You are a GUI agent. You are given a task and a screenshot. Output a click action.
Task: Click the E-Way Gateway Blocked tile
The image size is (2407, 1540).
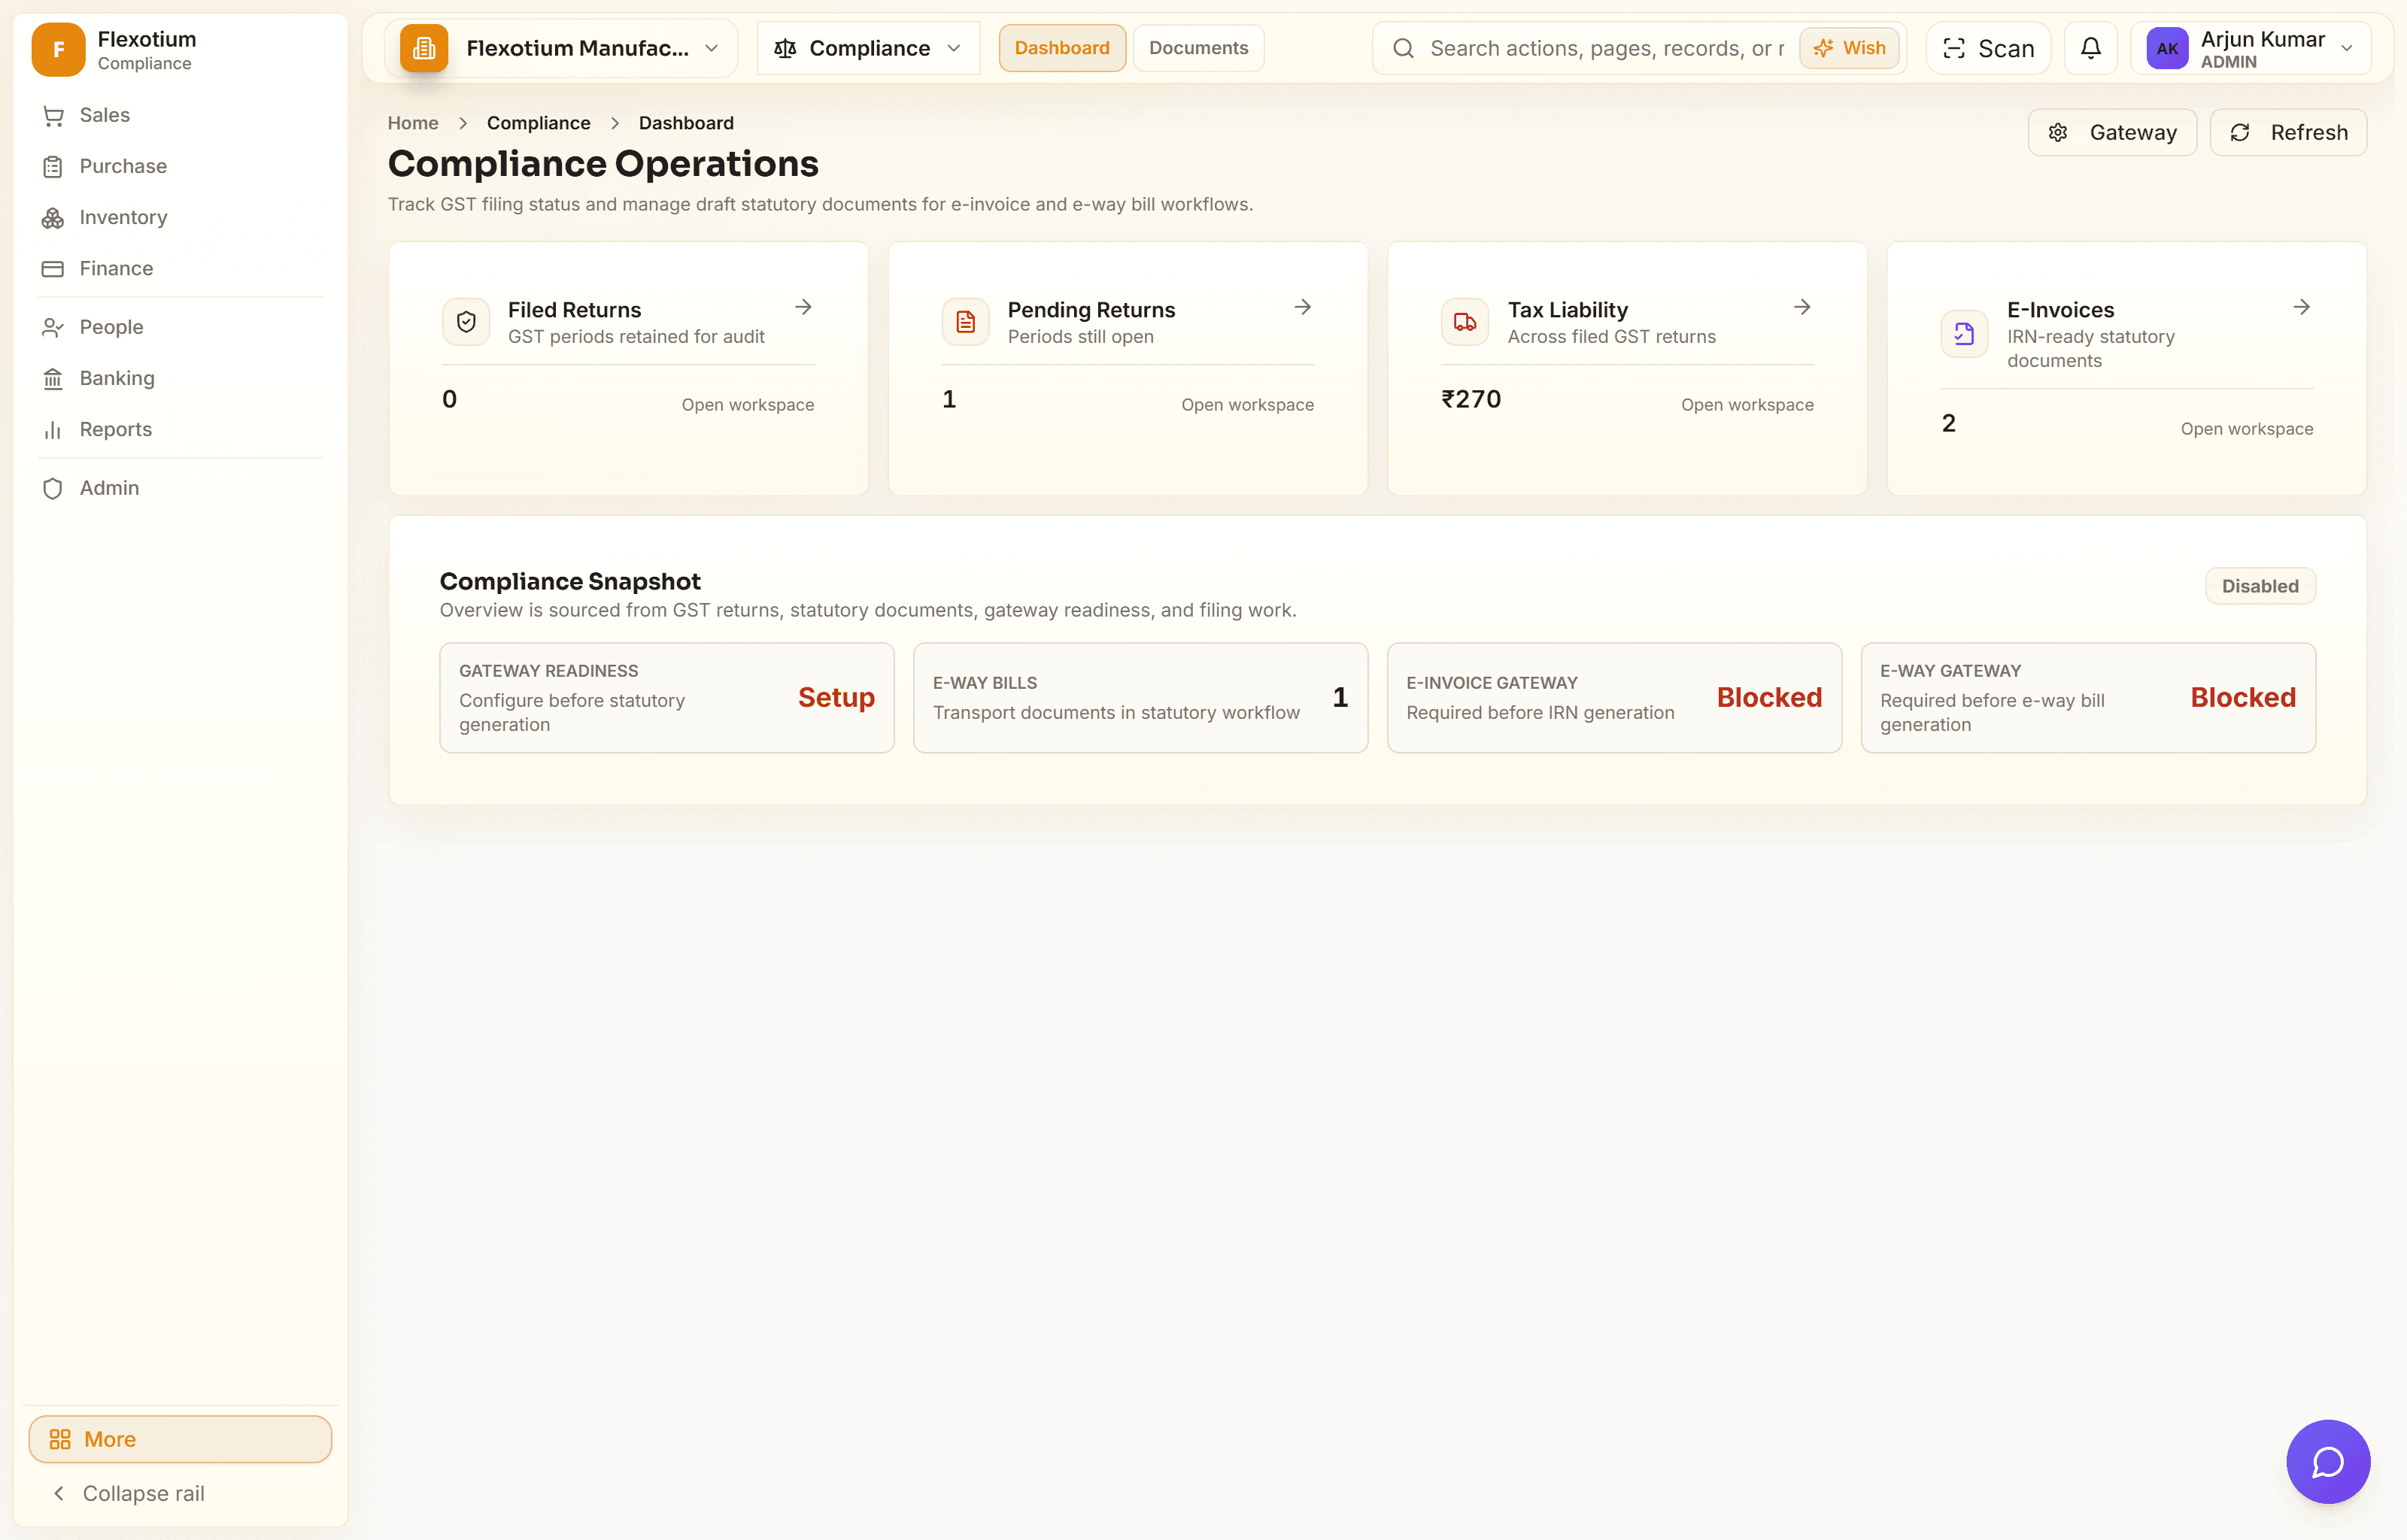(x=2088, y=698)
